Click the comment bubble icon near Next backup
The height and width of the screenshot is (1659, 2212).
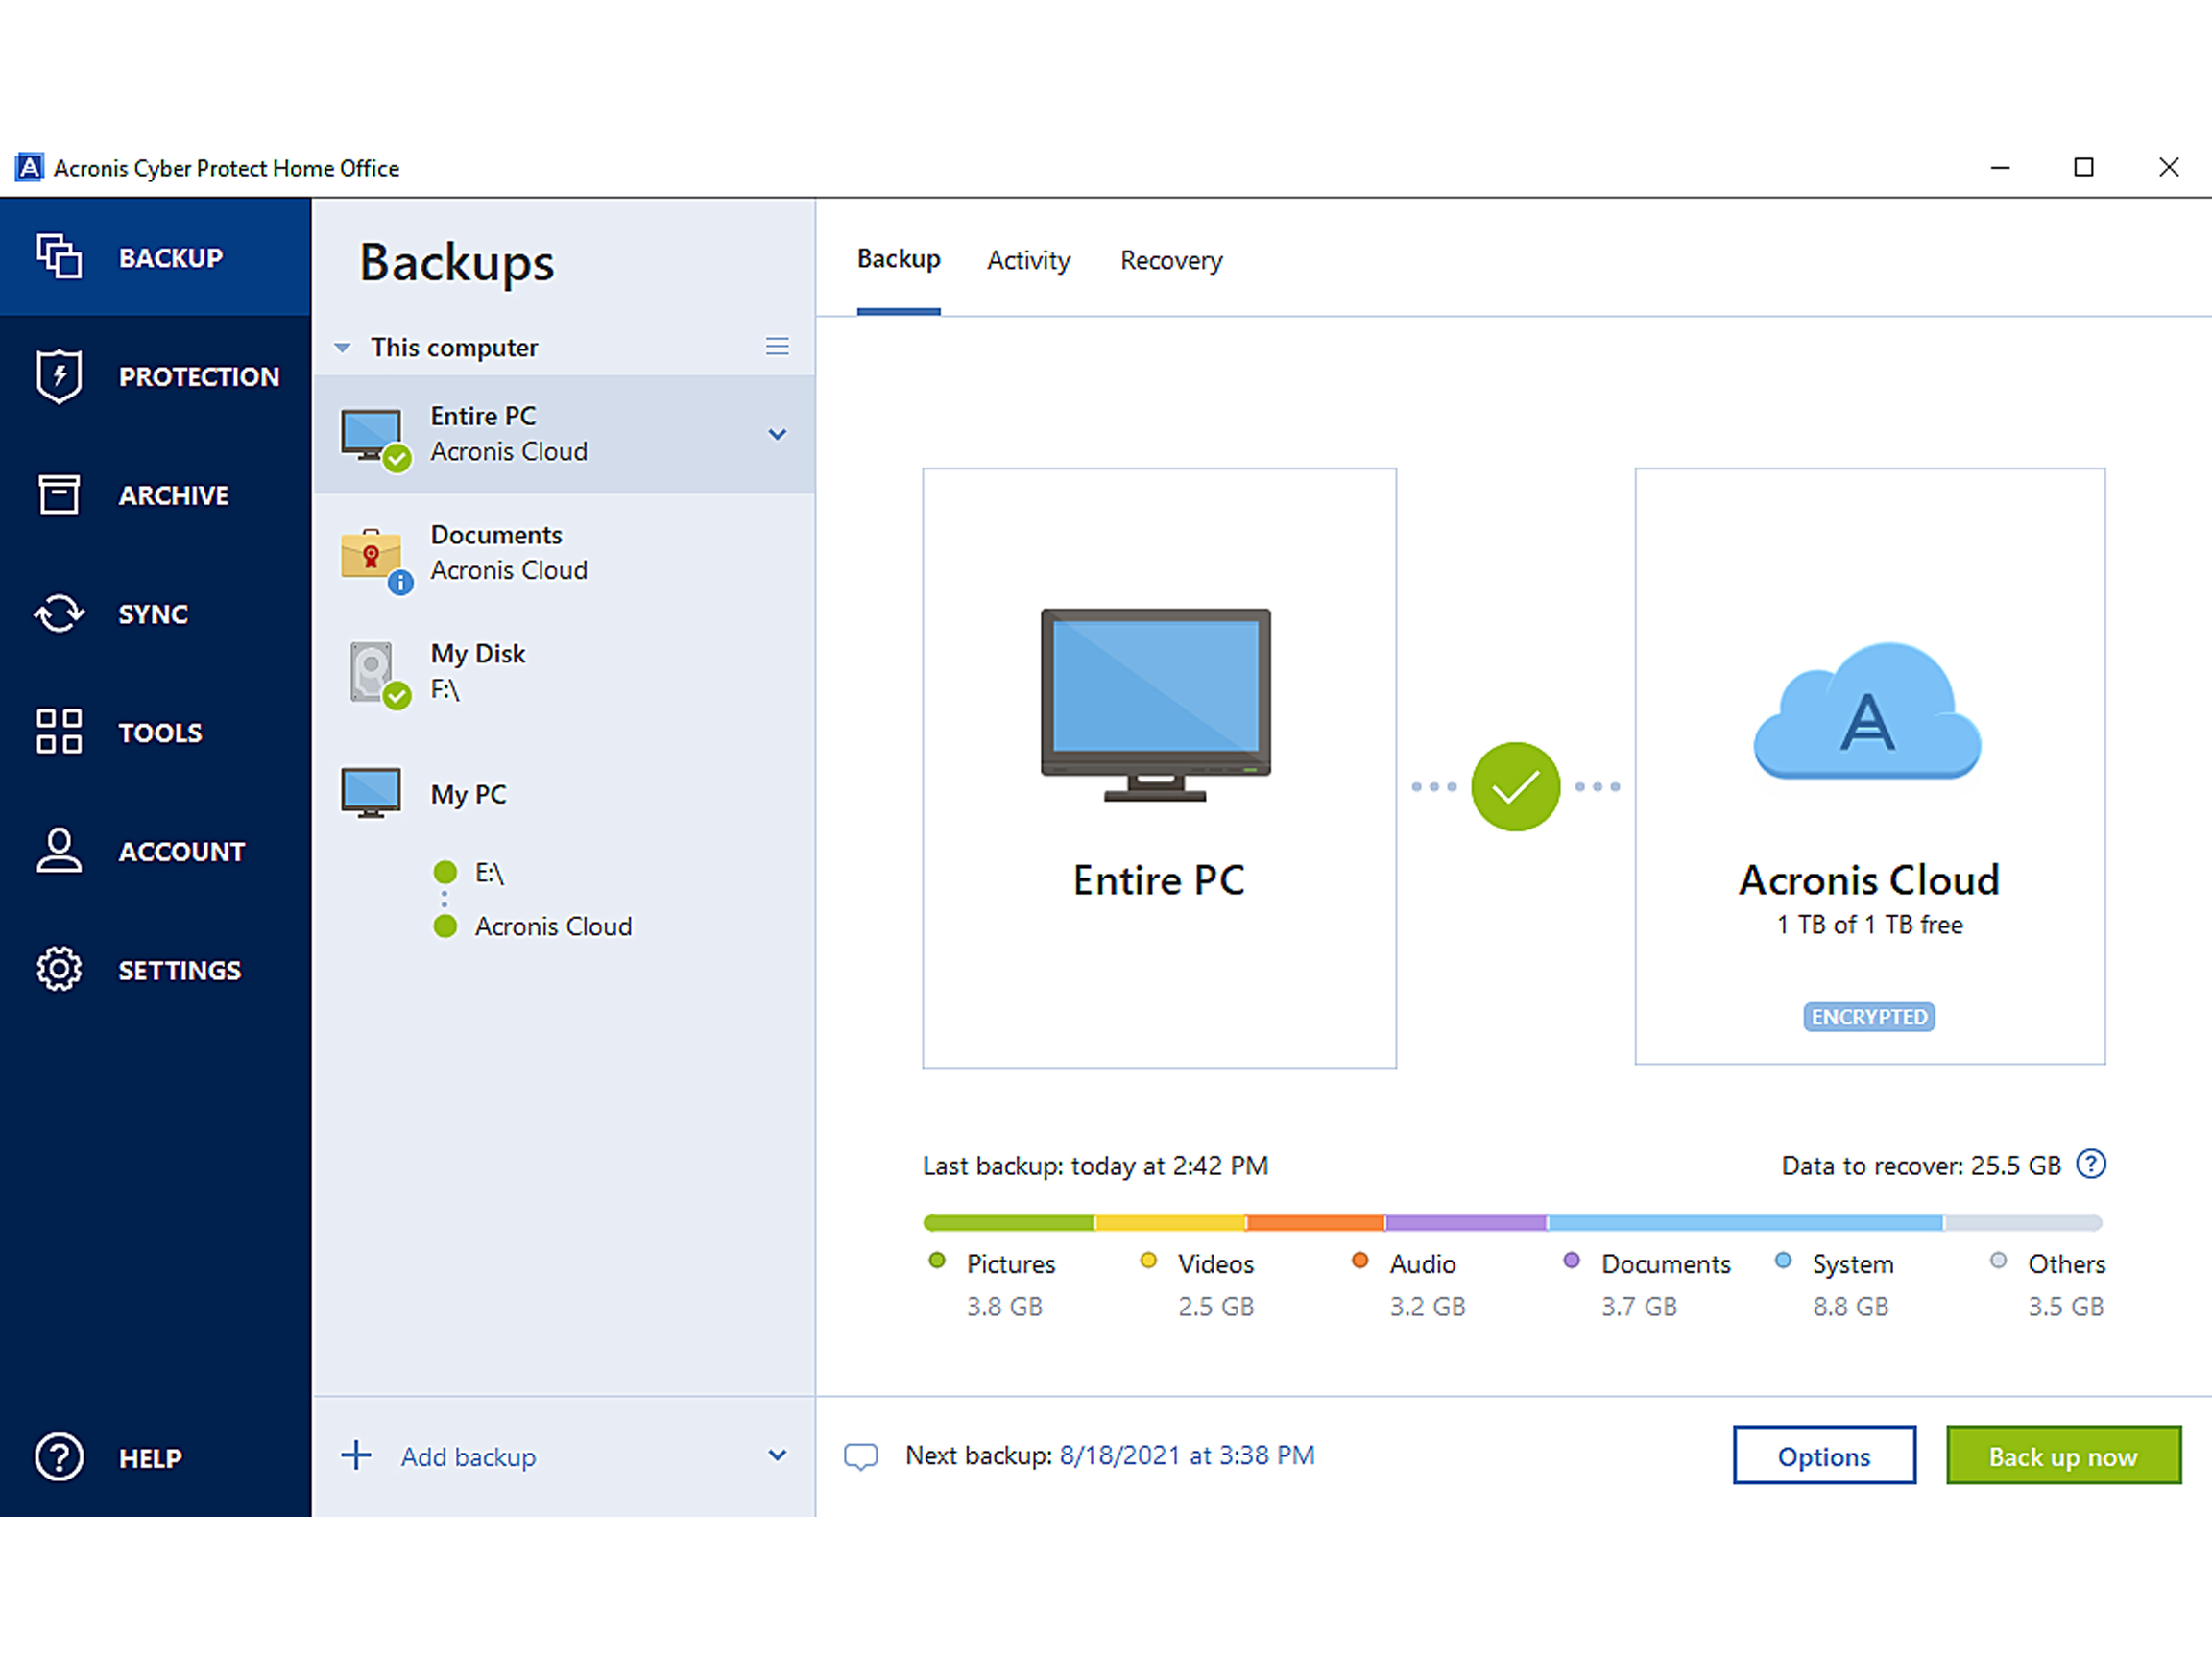[860, 1456]
